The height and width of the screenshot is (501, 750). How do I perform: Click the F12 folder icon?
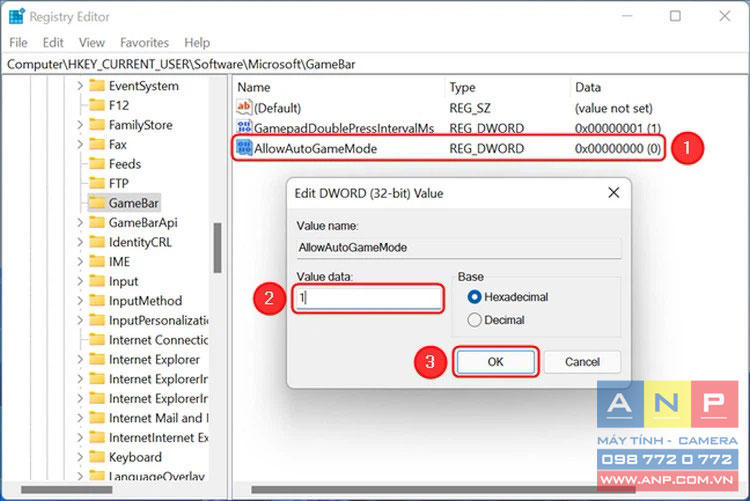97,105
